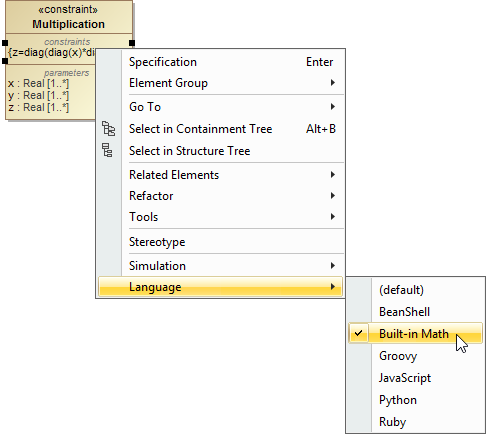Open the Related Elements submenu
486x434 pixels.
[220, 175]
